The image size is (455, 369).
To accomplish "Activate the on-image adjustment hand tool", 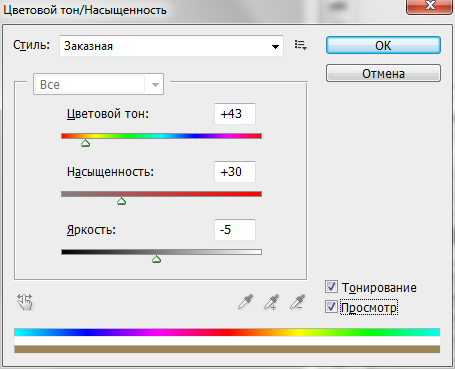I will [25, 302].
